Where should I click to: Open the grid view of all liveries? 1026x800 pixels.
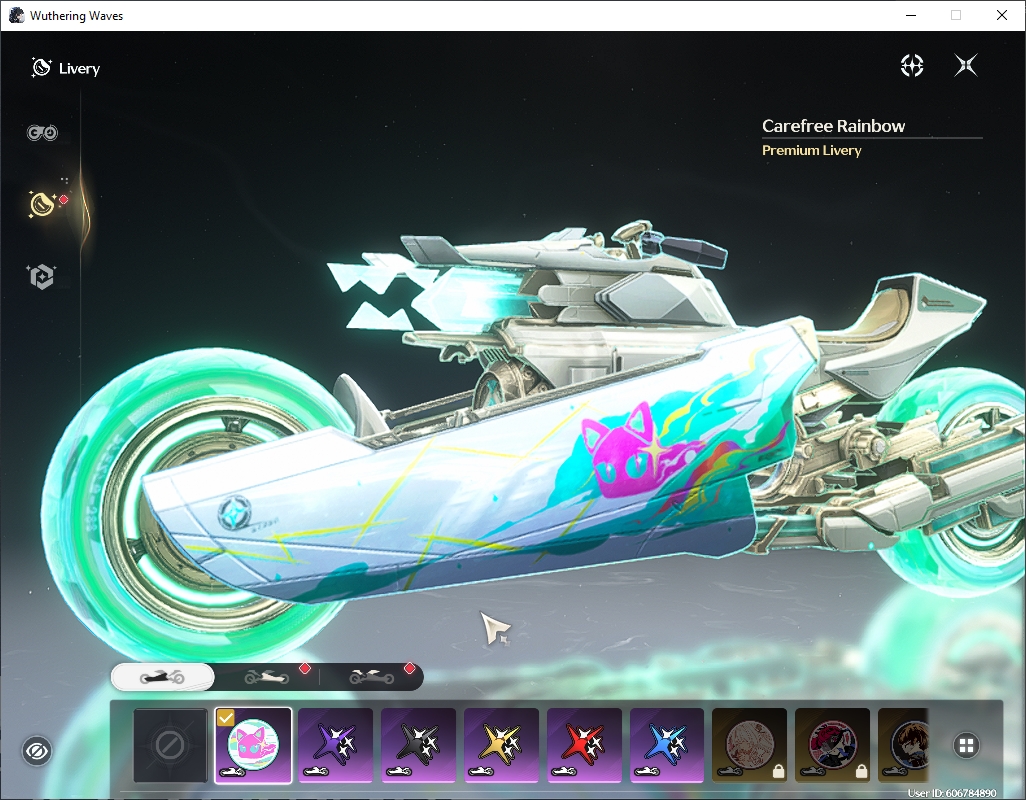pyautogui.click(x=966, y=746)
